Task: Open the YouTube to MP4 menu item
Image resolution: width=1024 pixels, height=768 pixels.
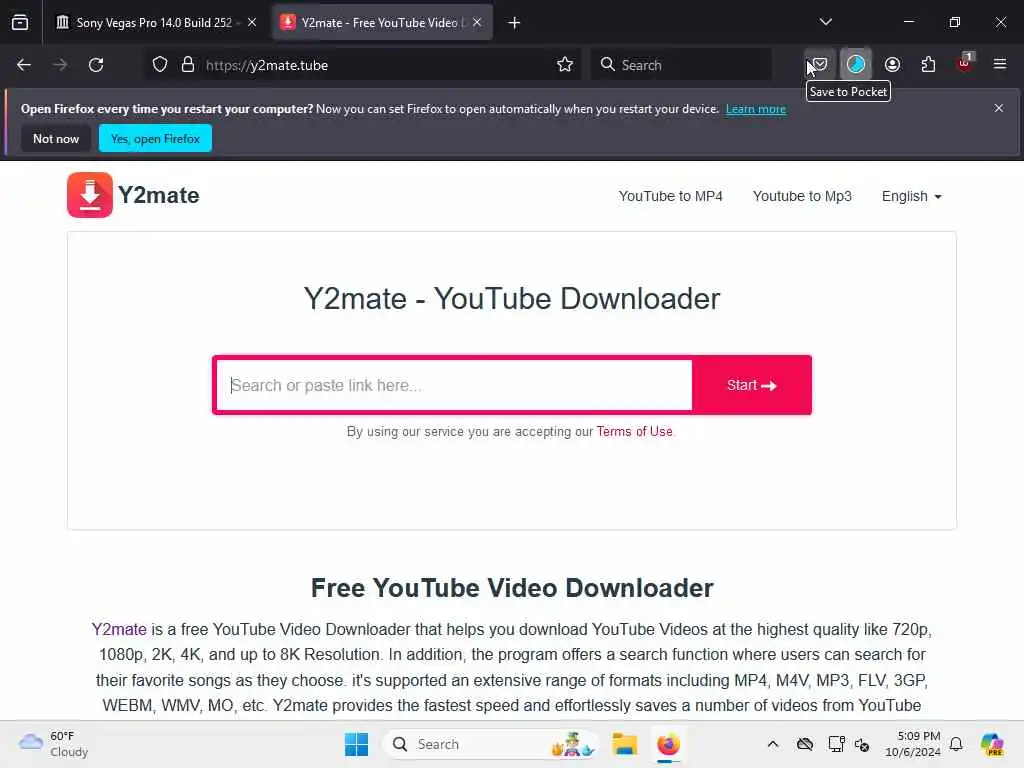Action: (671, 196)
